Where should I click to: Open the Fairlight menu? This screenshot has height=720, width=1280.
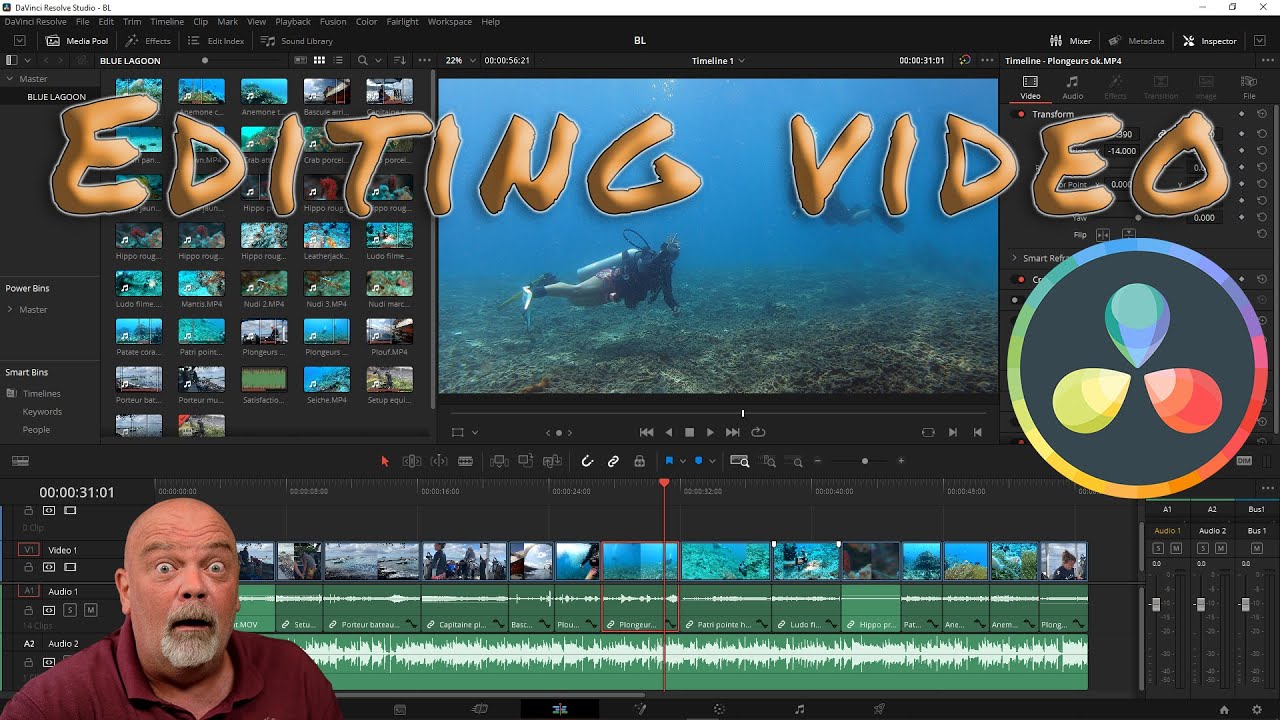click(x=403, y=21)
